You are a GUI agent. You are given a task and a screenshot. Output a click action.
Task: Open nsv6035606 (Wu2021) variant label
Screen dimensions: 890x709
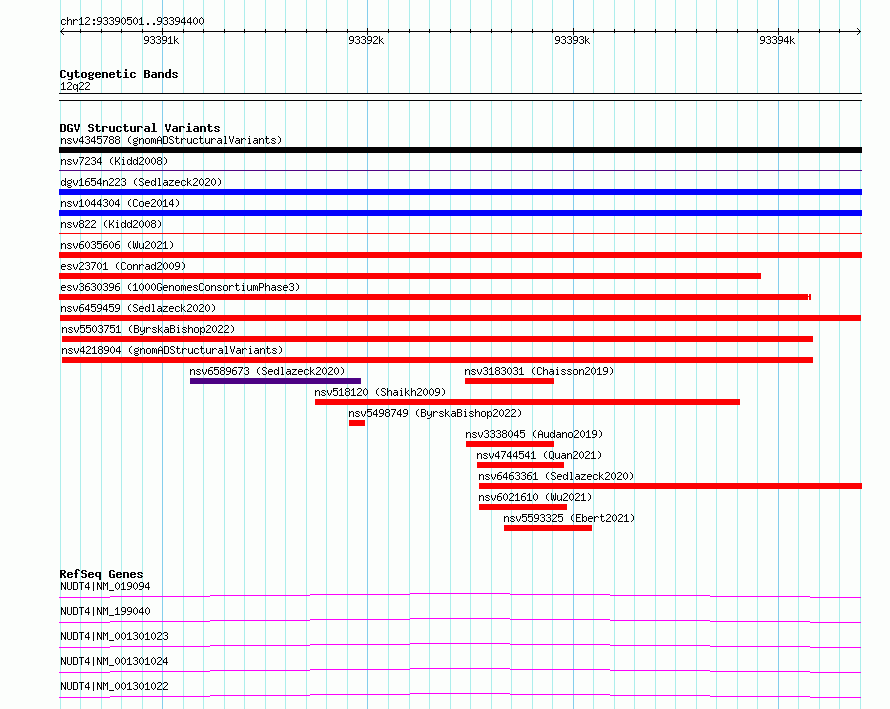(x=117, y=245)
